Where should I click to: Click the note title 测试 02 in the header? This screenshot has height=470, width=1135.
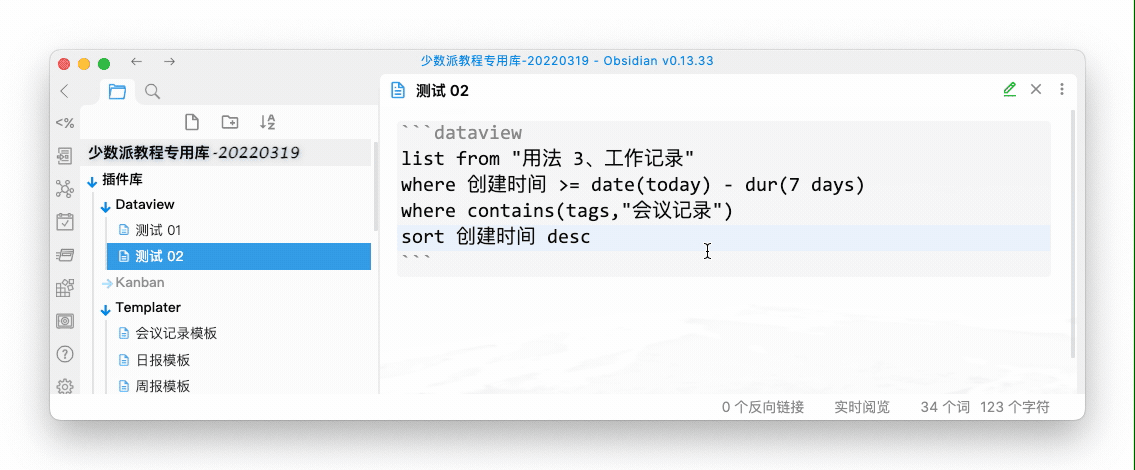click(442, 91)
